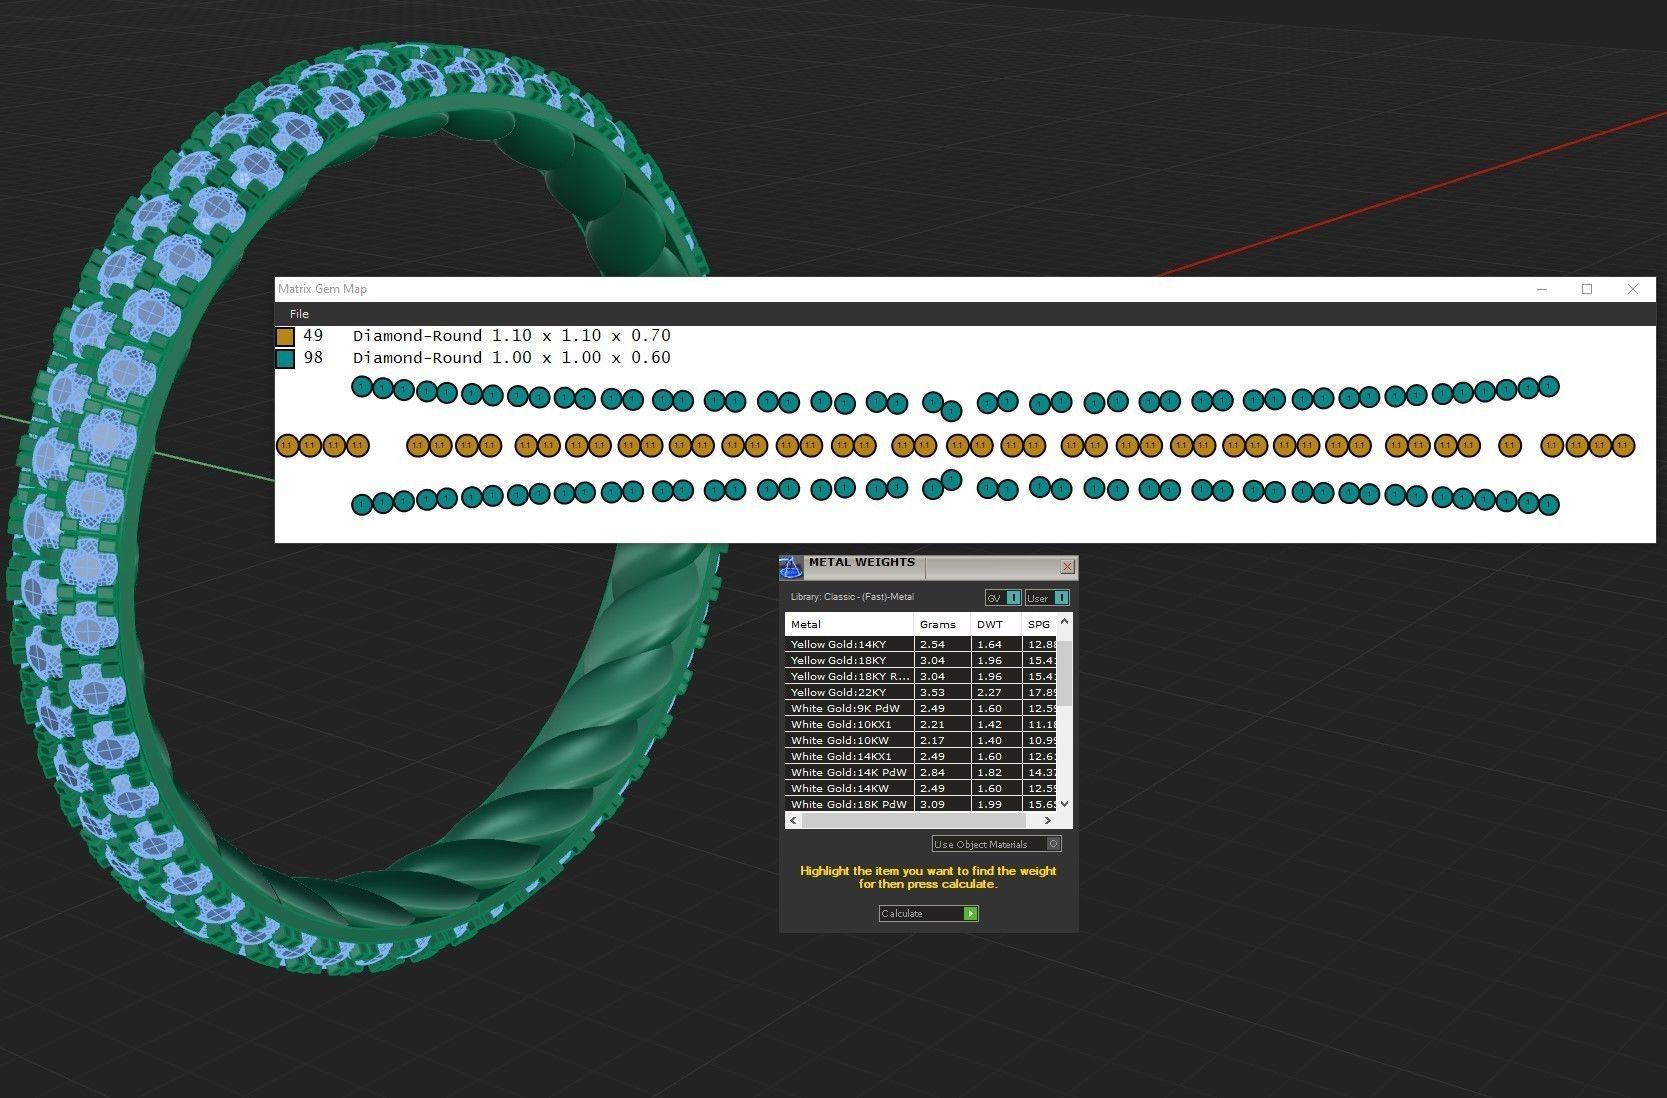The image size is (1667, 1098).
Task: Select the White Gold:10KX1 row
Action: [921, 724]
